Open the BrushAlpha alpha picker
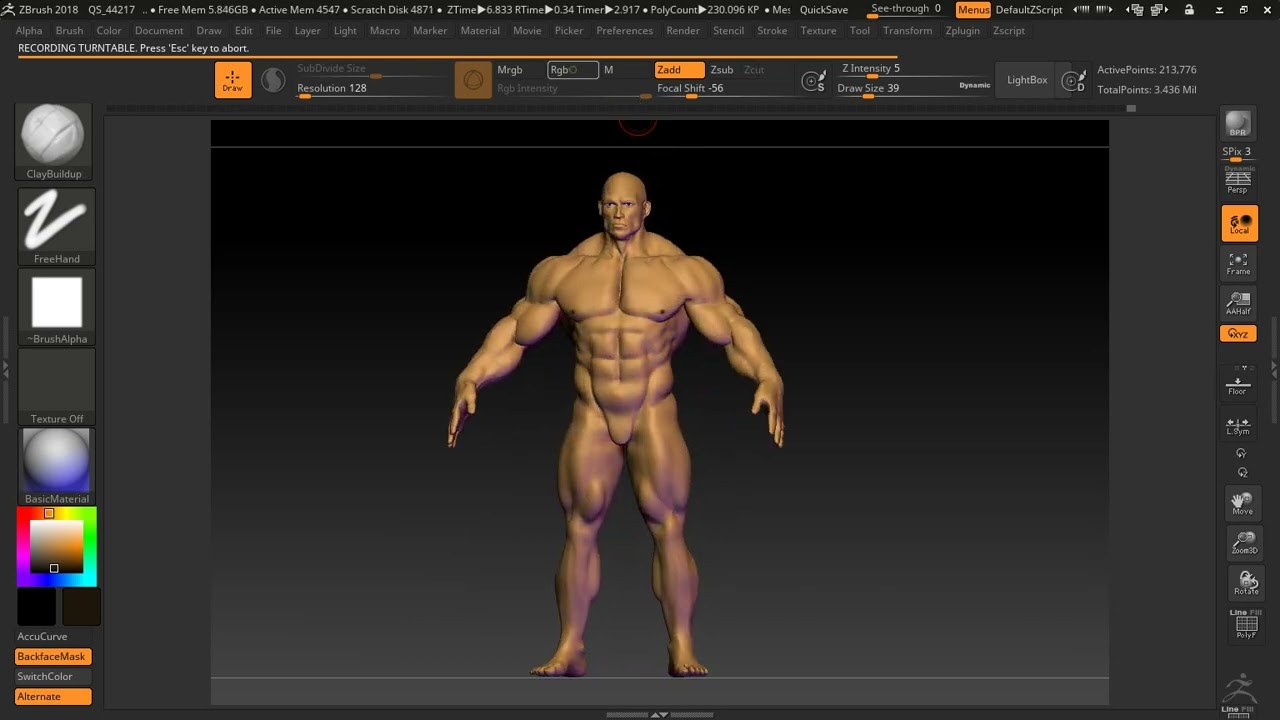This screenshot has height=720, width=1280. tap(56, 308)
